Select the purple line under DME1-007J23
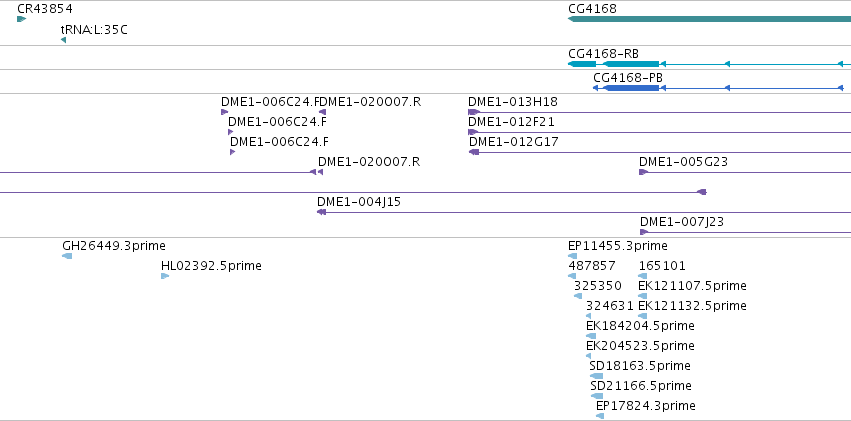The width and height of the screenshot is (851, 421). (x=745, y=232)
